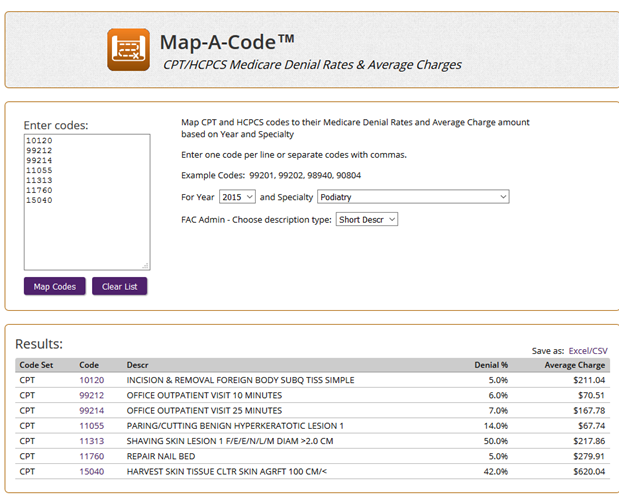Click the 42.0% denial rate value

pyautogui.click(x=496, y=471)
